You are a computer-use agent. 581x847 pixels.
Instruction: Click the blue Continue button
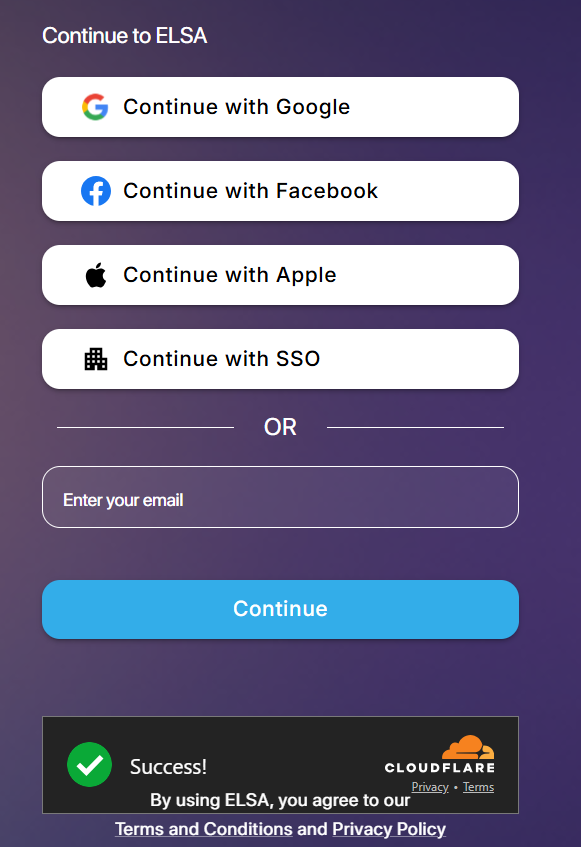pos(280,609)
